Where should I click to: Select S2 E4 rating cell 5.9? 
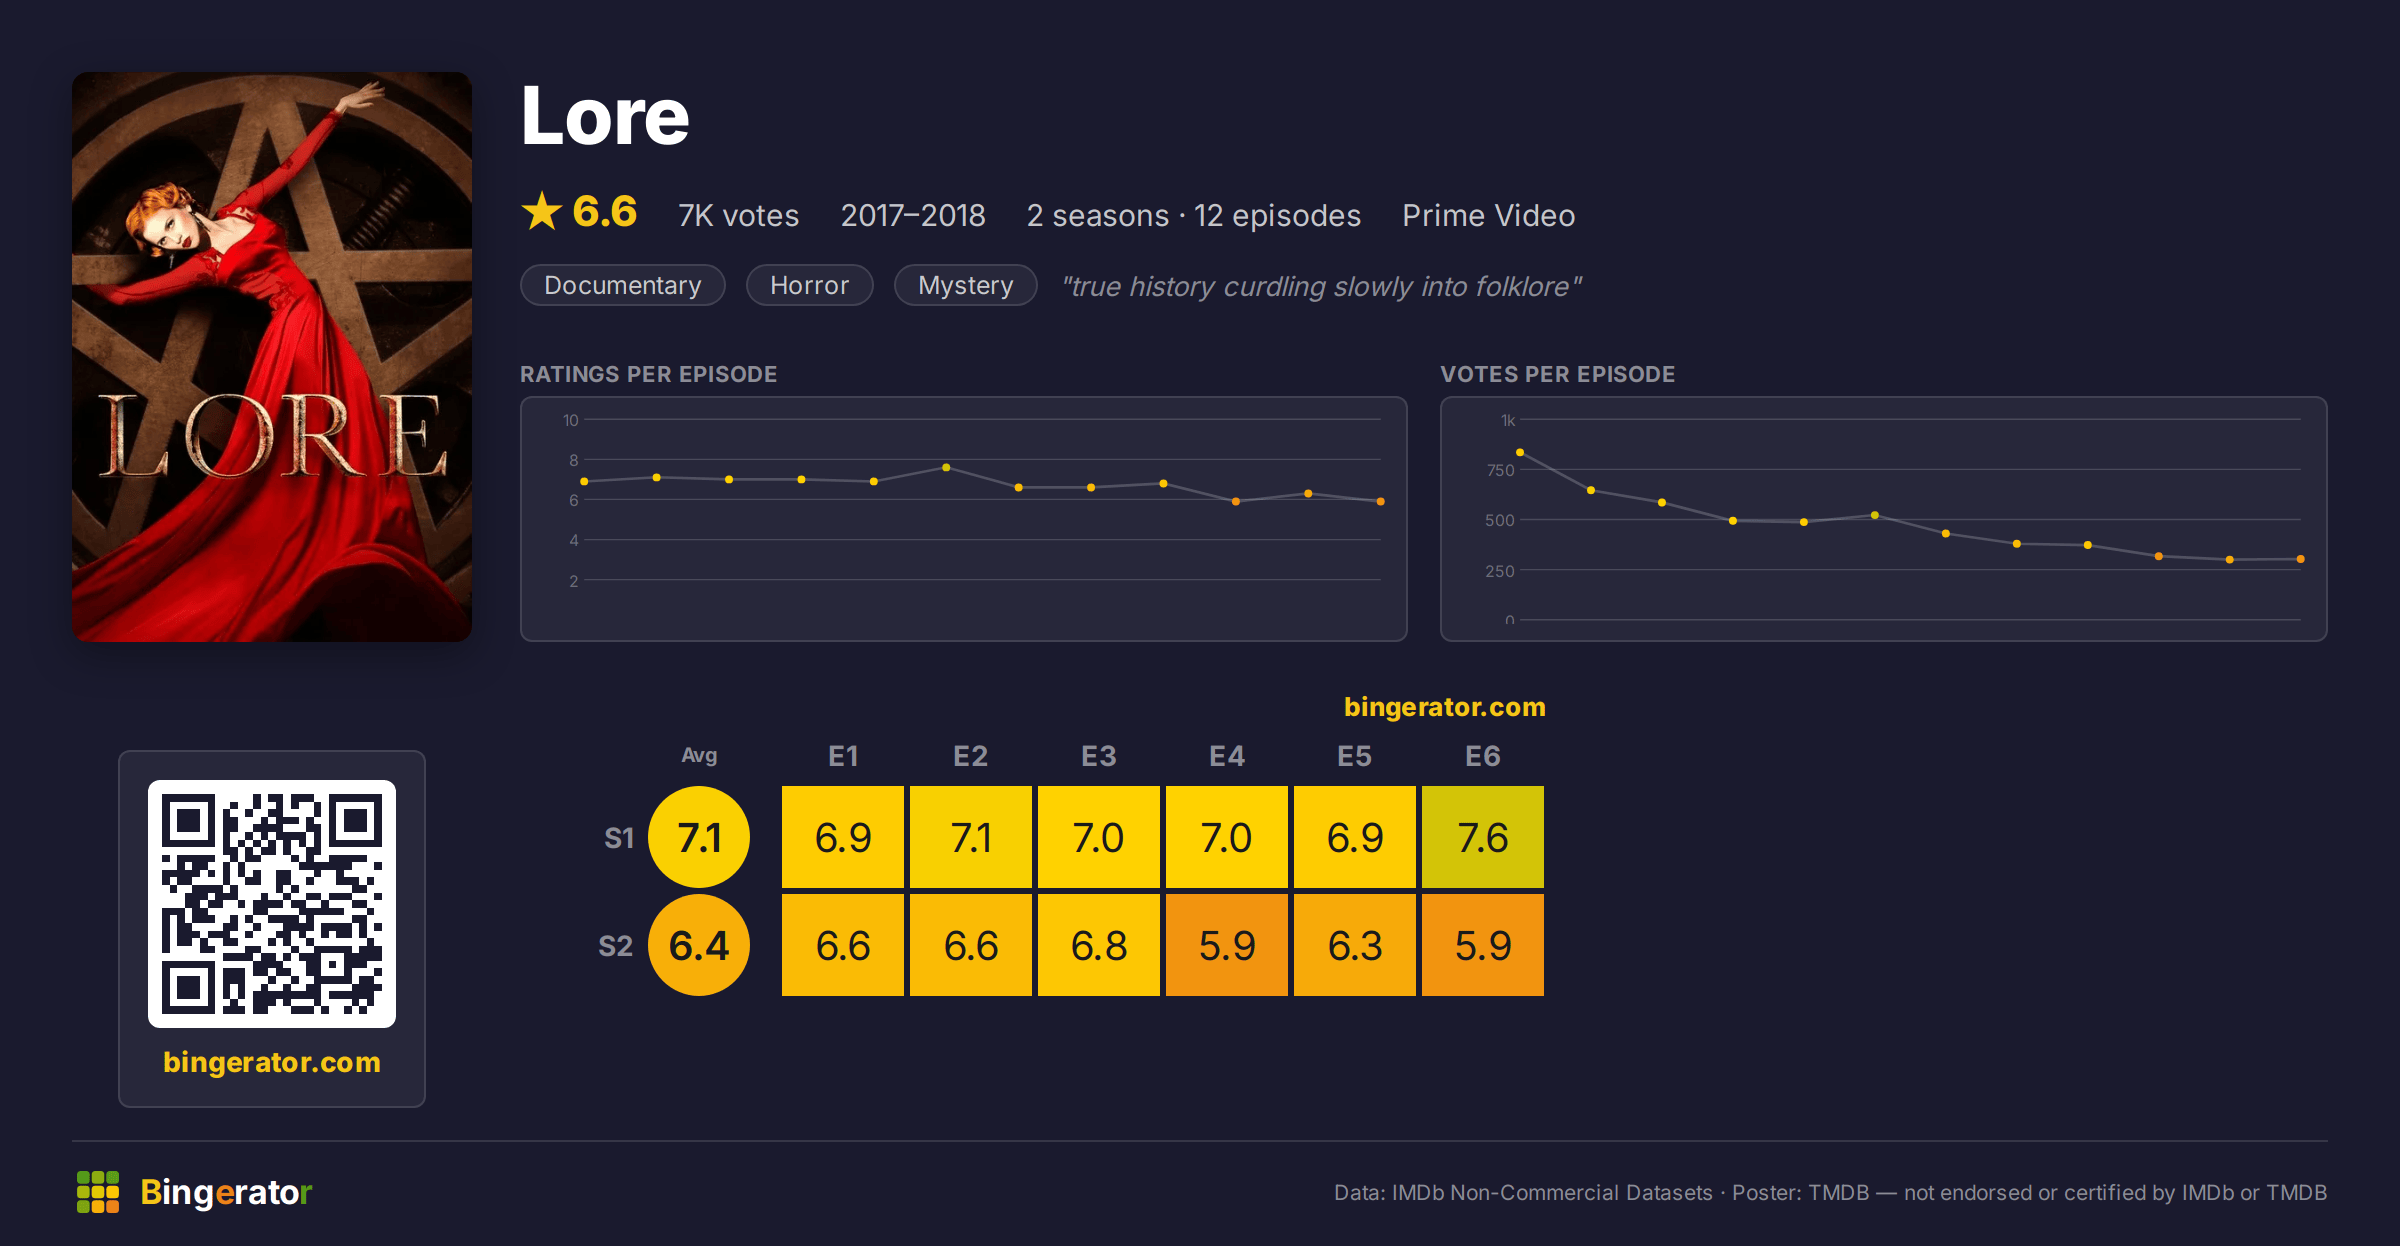click(x=1227, y=945)
